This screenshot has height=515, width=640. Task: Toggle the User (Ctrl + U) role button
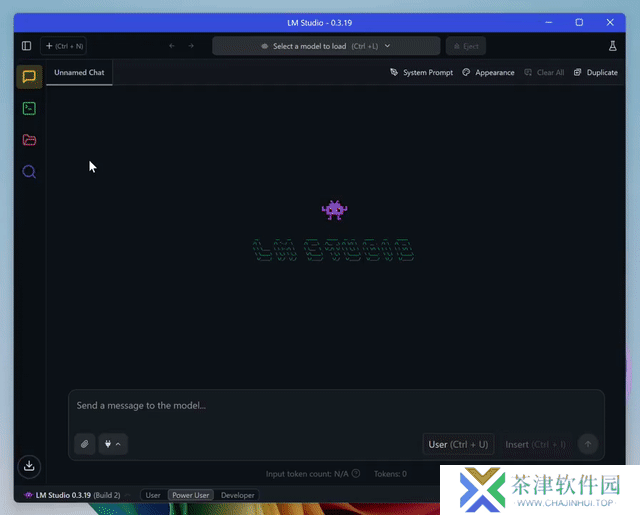(x=458, y=444)
